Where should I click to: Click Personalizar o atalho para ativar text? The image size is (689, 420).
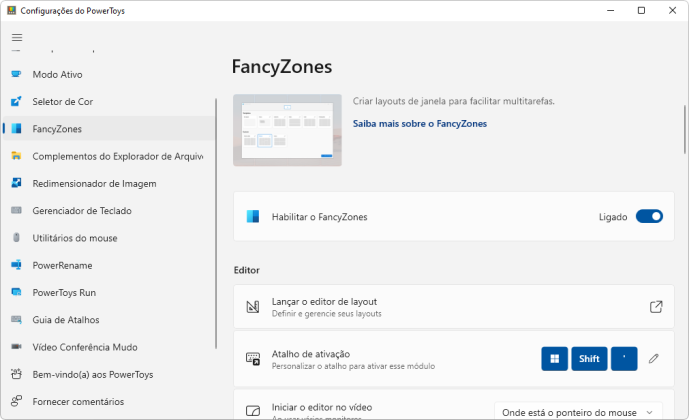(x=353, y=366)
